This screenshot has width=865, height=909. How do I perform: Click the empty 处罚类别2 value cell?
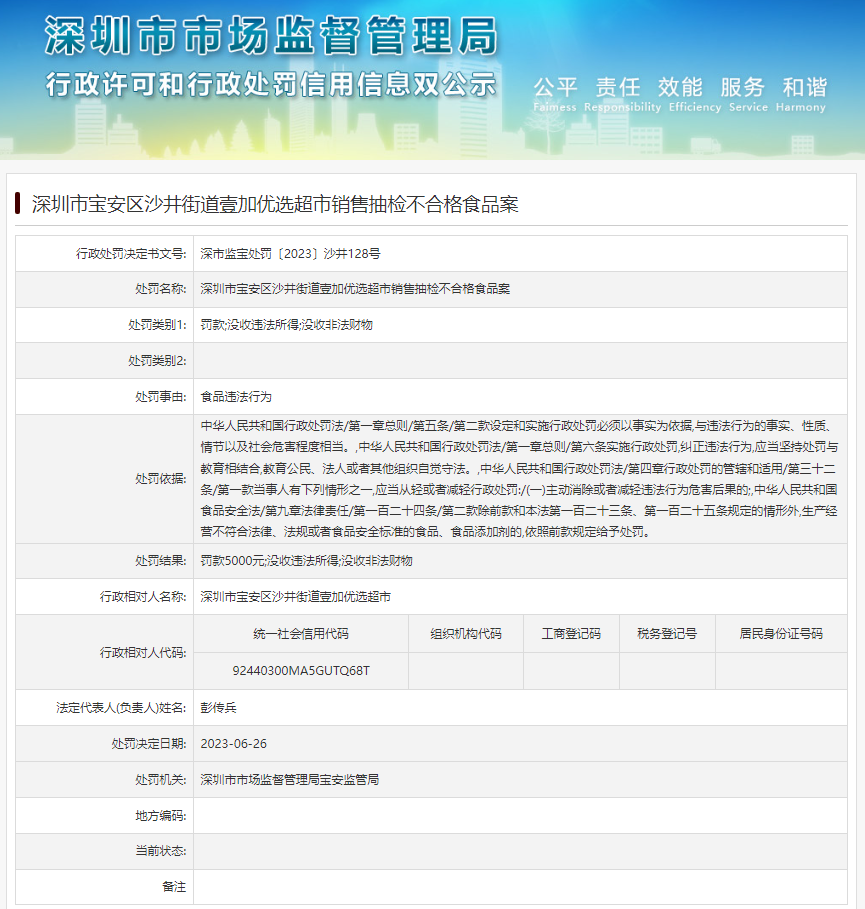(x=520, y=361)
